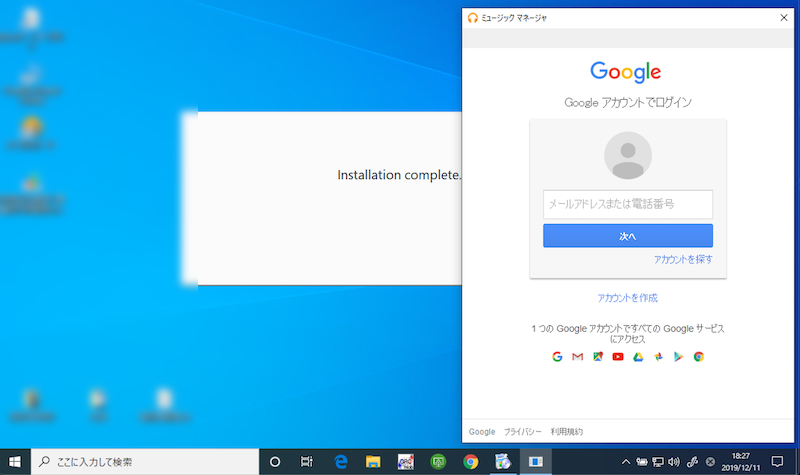Click the アカウントを探す link

pos(683,259)
